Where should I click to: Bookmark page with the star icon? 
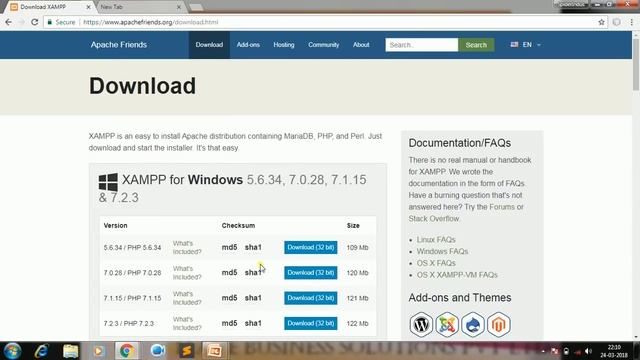[x=601, y=22]
